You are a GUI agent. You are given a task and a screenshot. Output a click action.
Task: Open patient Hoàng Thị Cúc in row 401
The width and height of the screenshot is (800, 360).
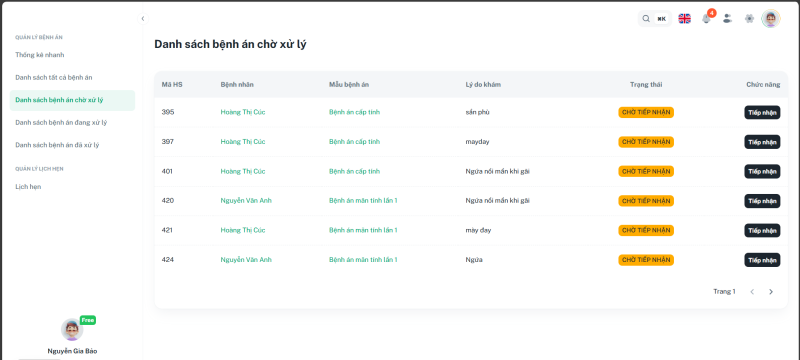click(243, 171)
